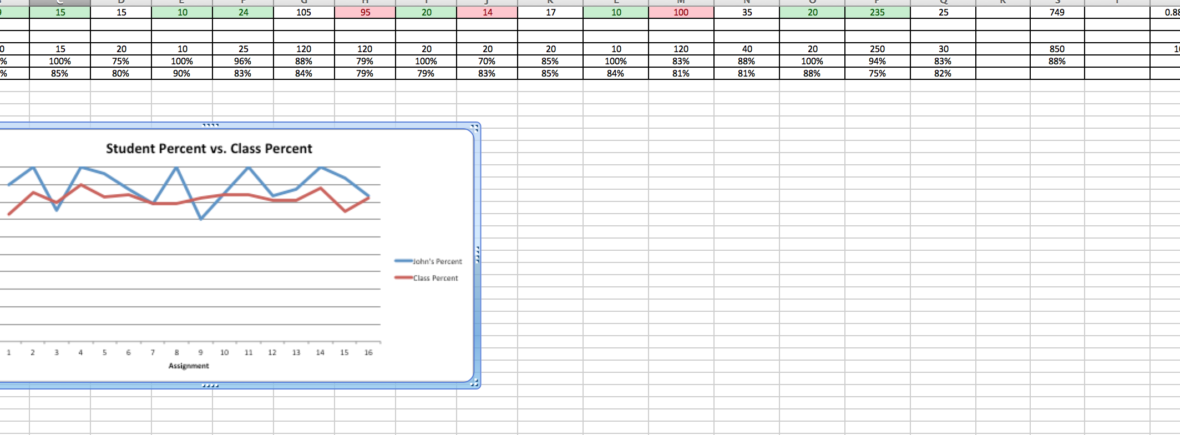Image resolution: width=1180 pixels, height=435 pixels.
Task: Click the John's Percent legend entry
Action: (436, 261)
